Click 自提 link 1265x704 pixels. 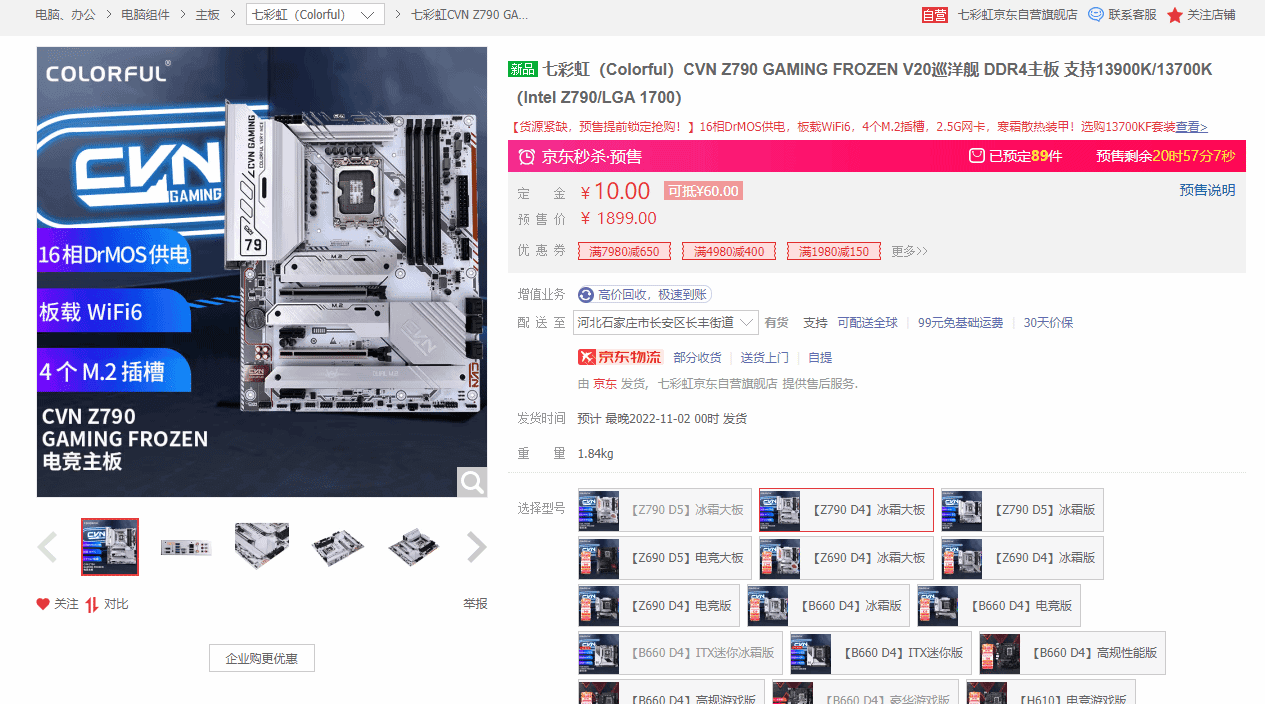[820, 357]
